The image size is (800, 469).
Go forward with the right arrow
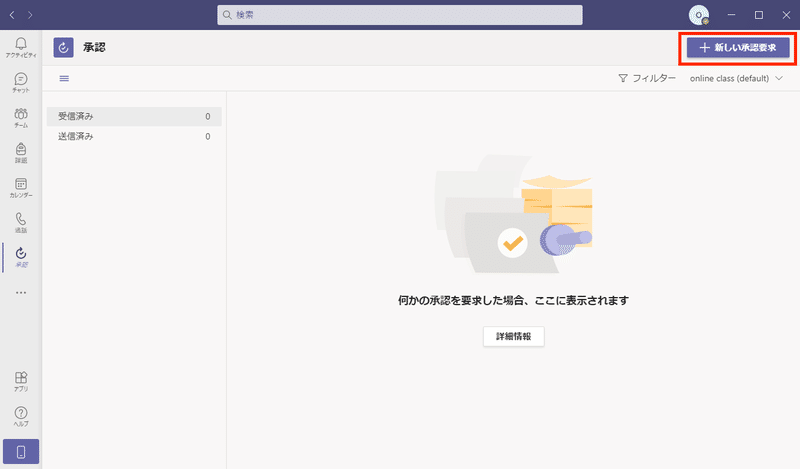click(x=30, y=15)
